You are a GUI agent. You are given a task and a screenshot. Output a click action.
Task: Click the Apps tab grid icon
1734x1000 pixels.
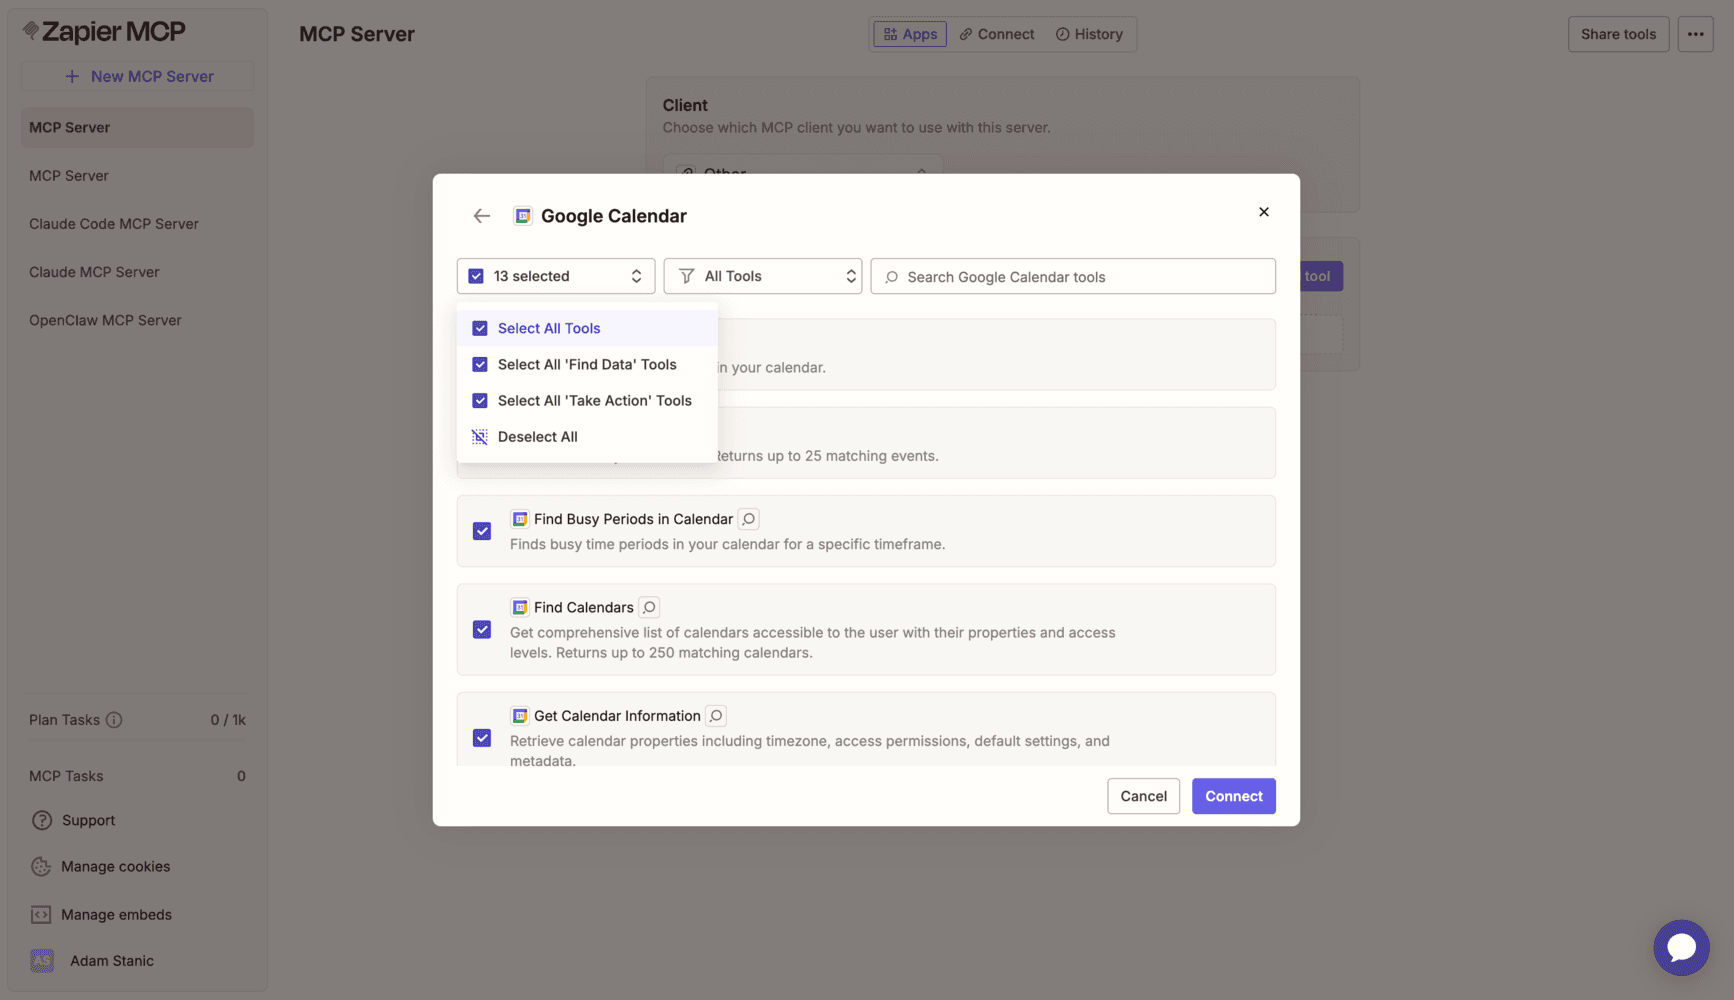890,34
